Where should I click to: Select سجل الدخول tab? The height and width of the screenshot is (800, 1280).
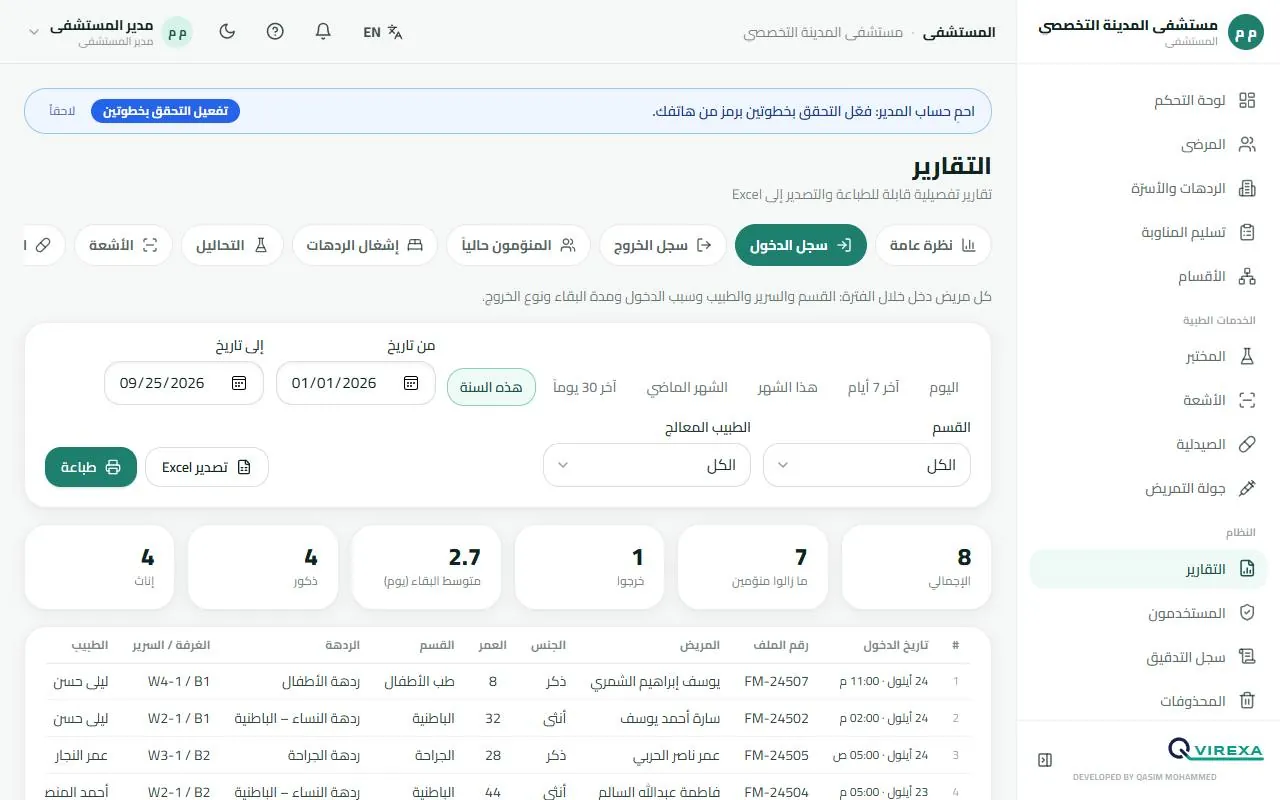coord(801,245)
